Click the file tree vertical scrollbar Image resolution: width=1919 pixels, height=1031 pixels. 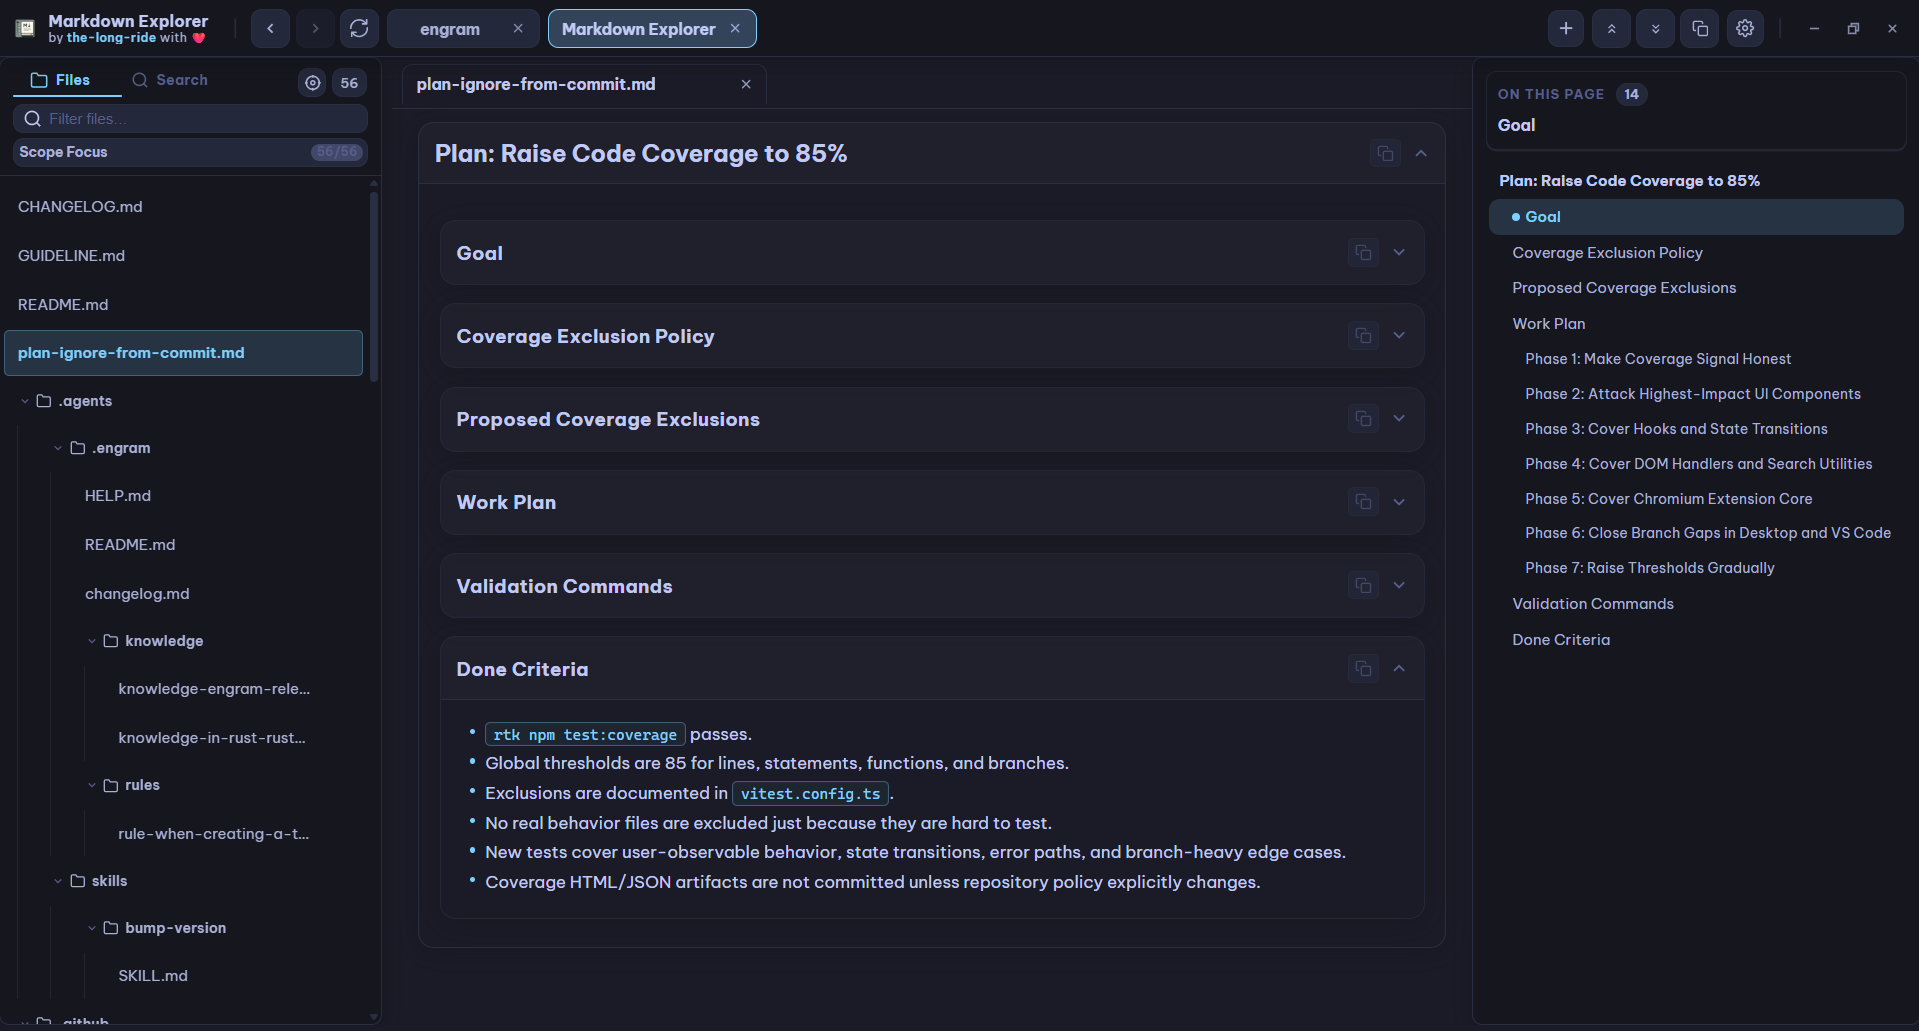tap(374, 285)
